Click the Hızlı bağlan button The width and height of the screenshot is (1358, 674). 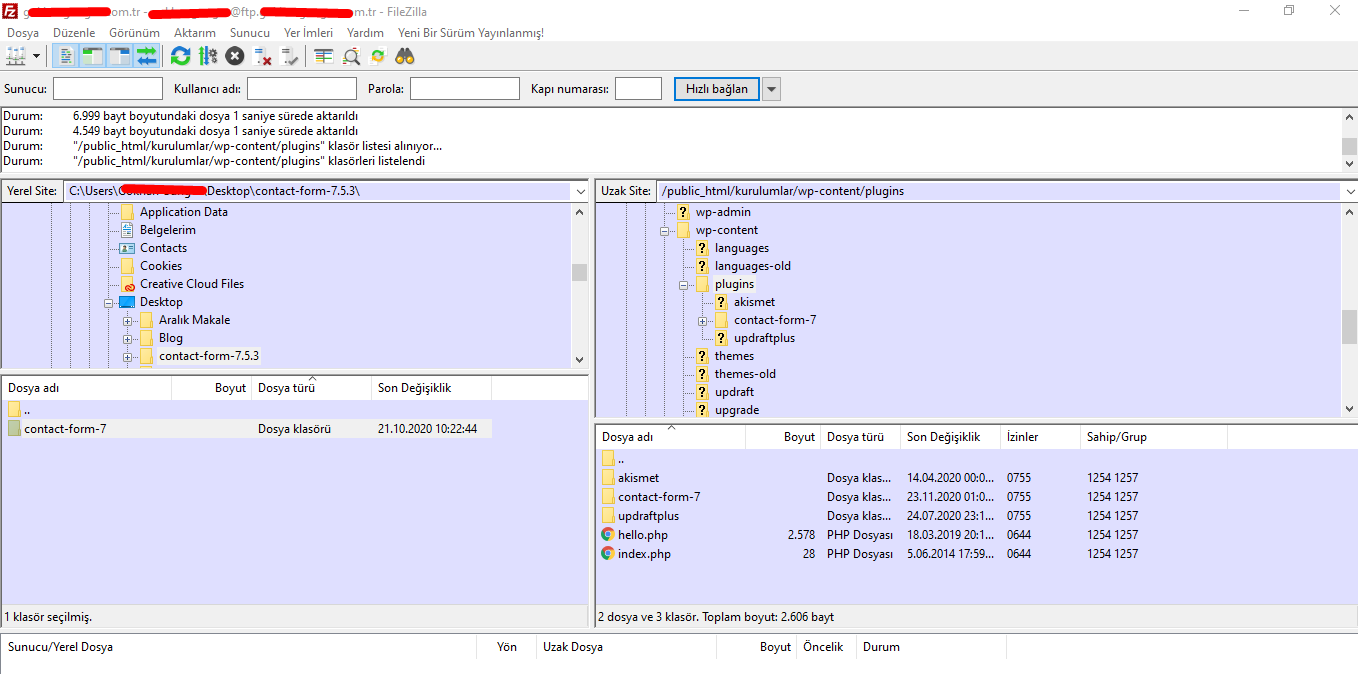(717, 89)
